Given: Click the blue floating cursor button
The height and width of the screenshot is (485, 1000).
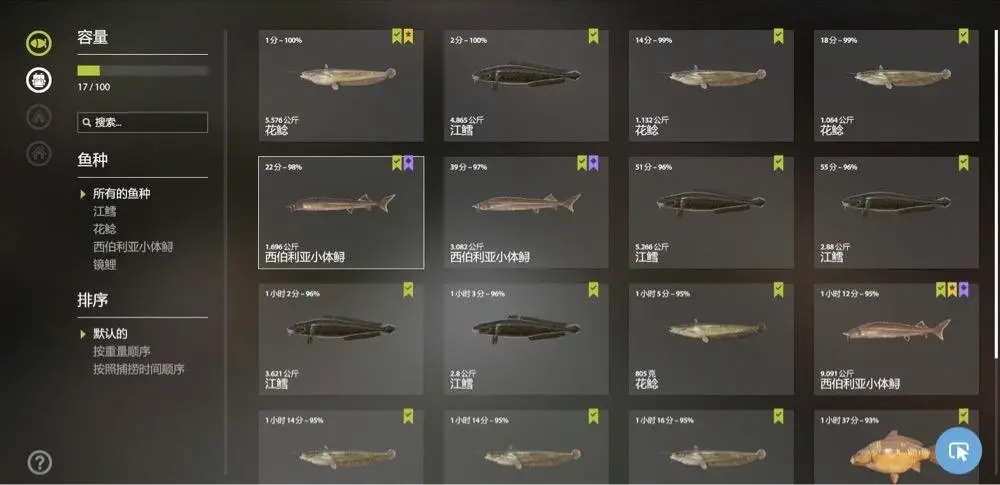Looking at the screenshot, I should pos(959,451).
